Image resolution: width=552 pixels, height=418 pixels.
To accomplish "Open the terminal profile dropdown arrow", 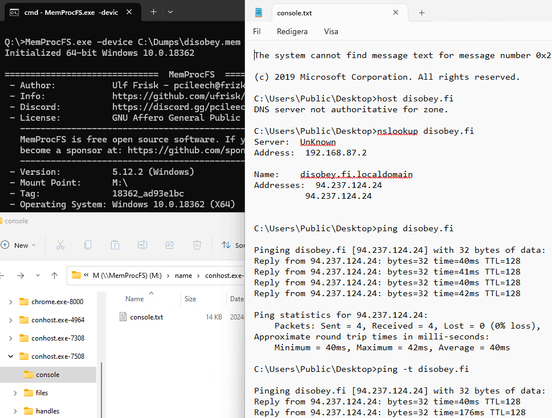I will (170, 12).
